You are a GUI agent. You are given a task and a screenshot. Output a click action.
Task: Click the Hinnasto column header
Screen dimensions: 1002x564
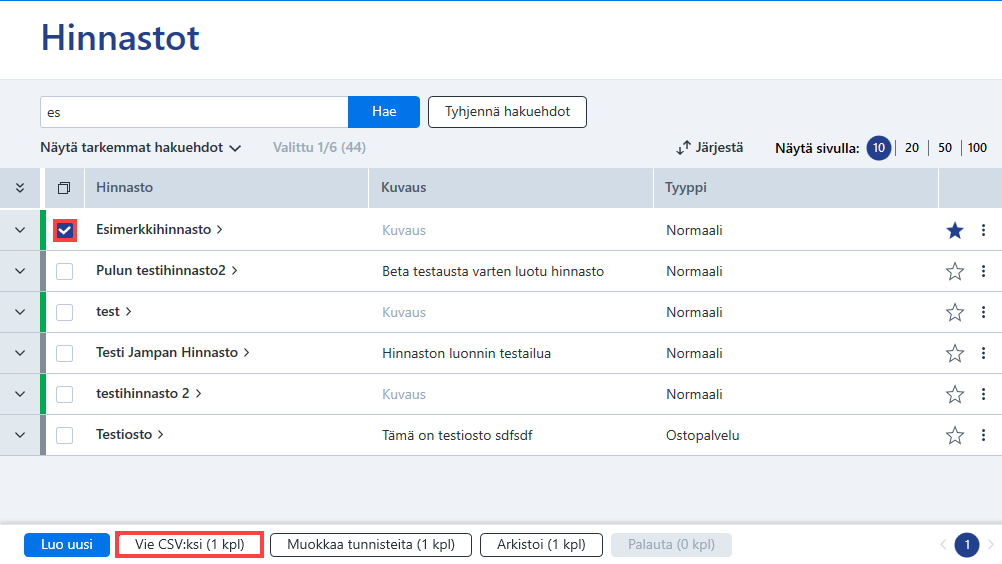coord(226,188)
